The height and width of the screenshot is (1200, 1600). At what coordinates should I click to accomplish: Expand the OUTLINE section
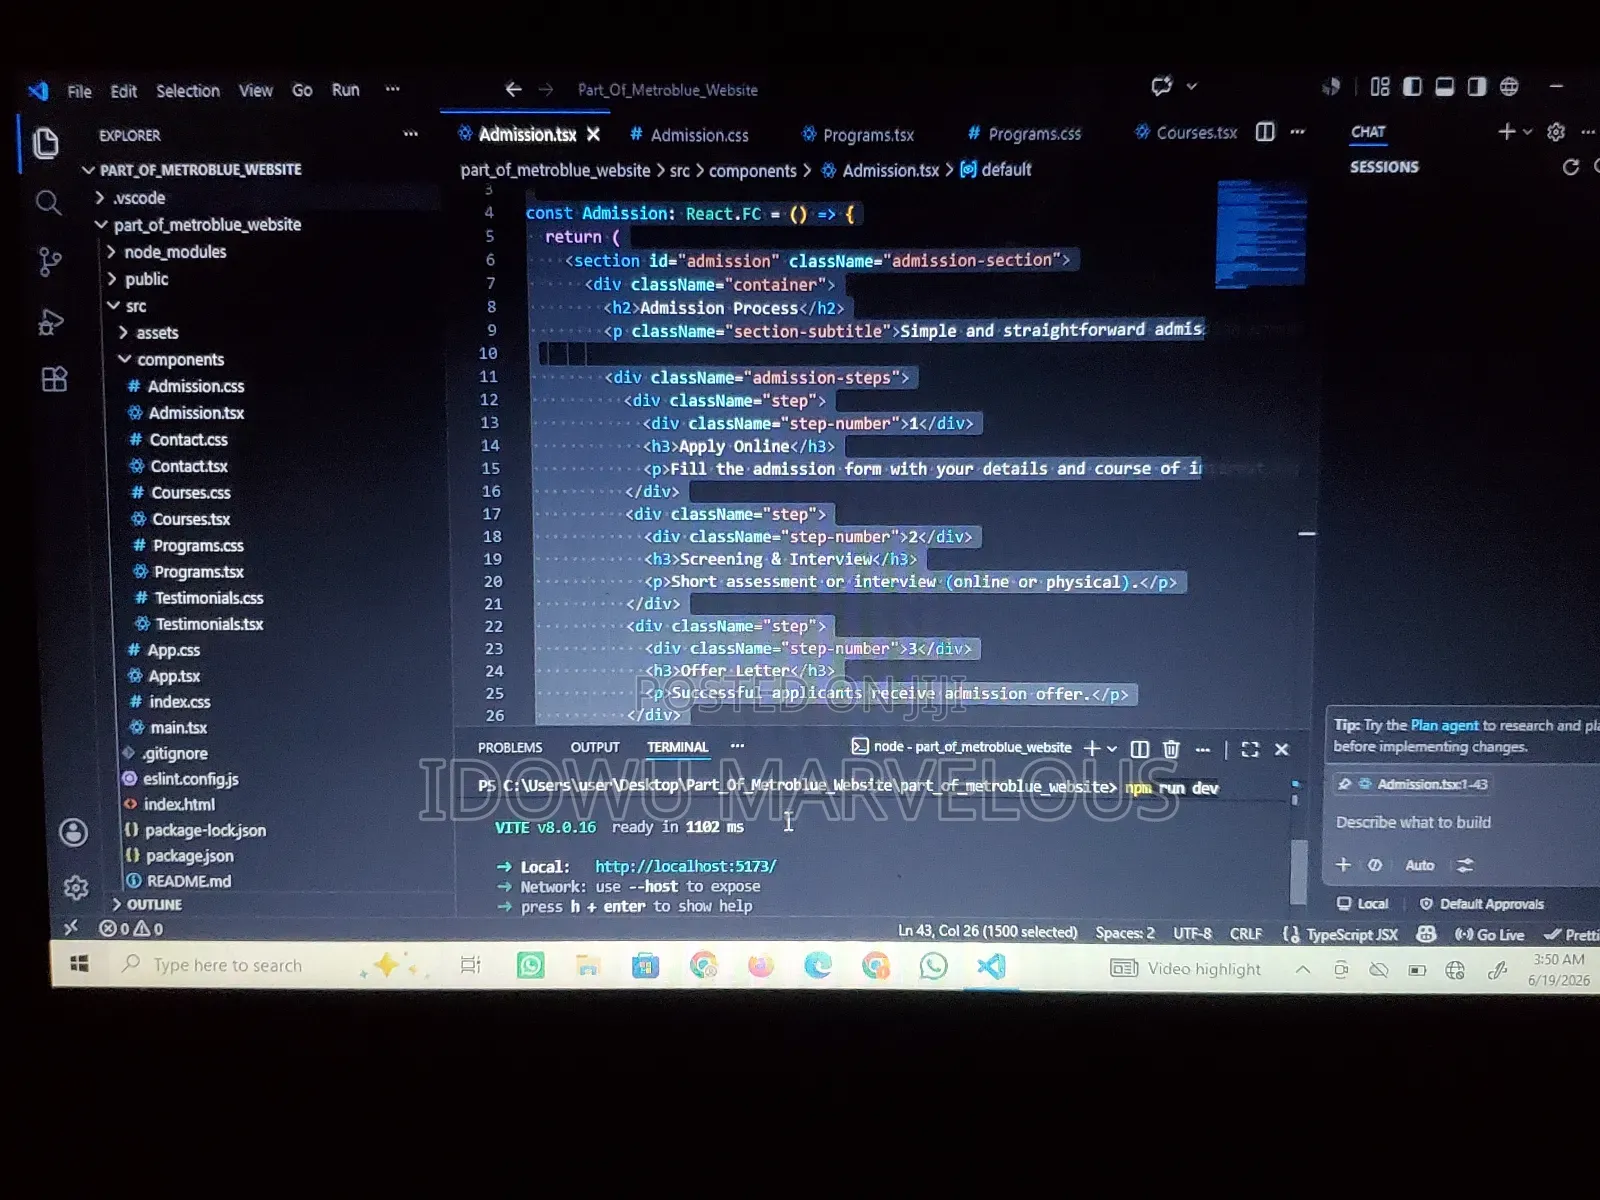pos(154,904)
